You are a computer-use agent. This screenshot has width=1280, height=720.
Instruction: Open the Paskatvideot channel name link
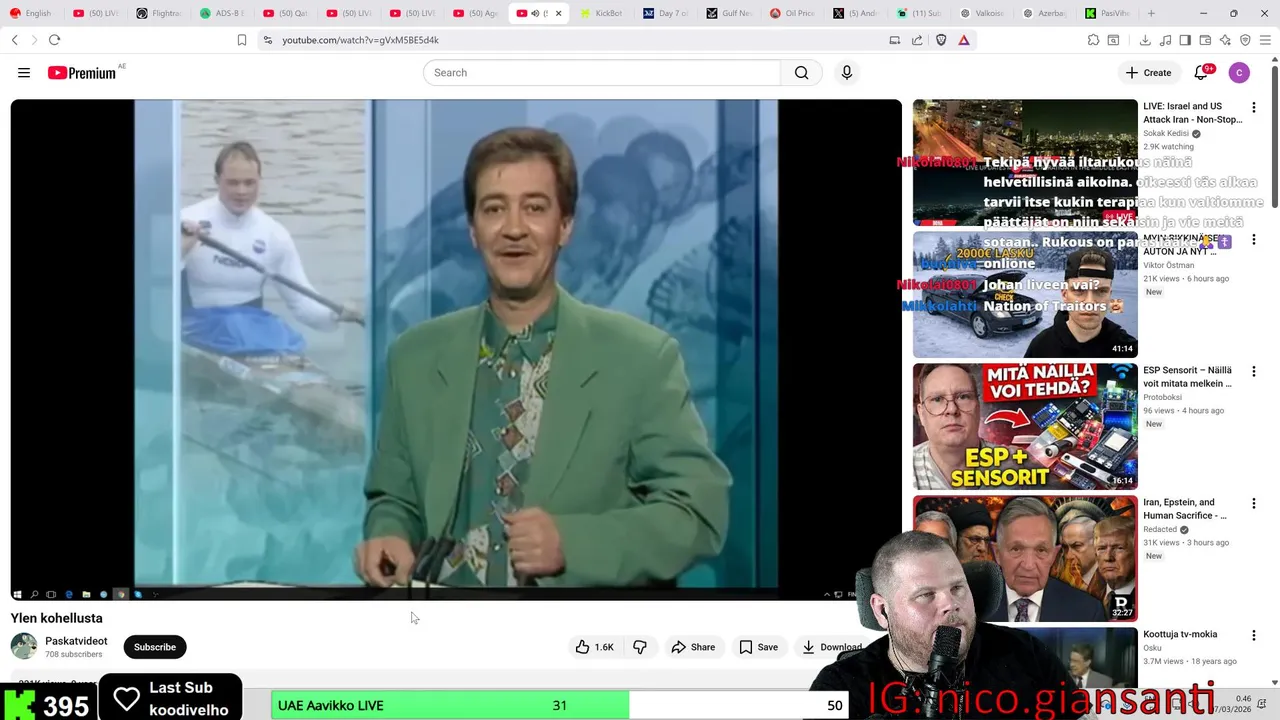tap(76, 641)
